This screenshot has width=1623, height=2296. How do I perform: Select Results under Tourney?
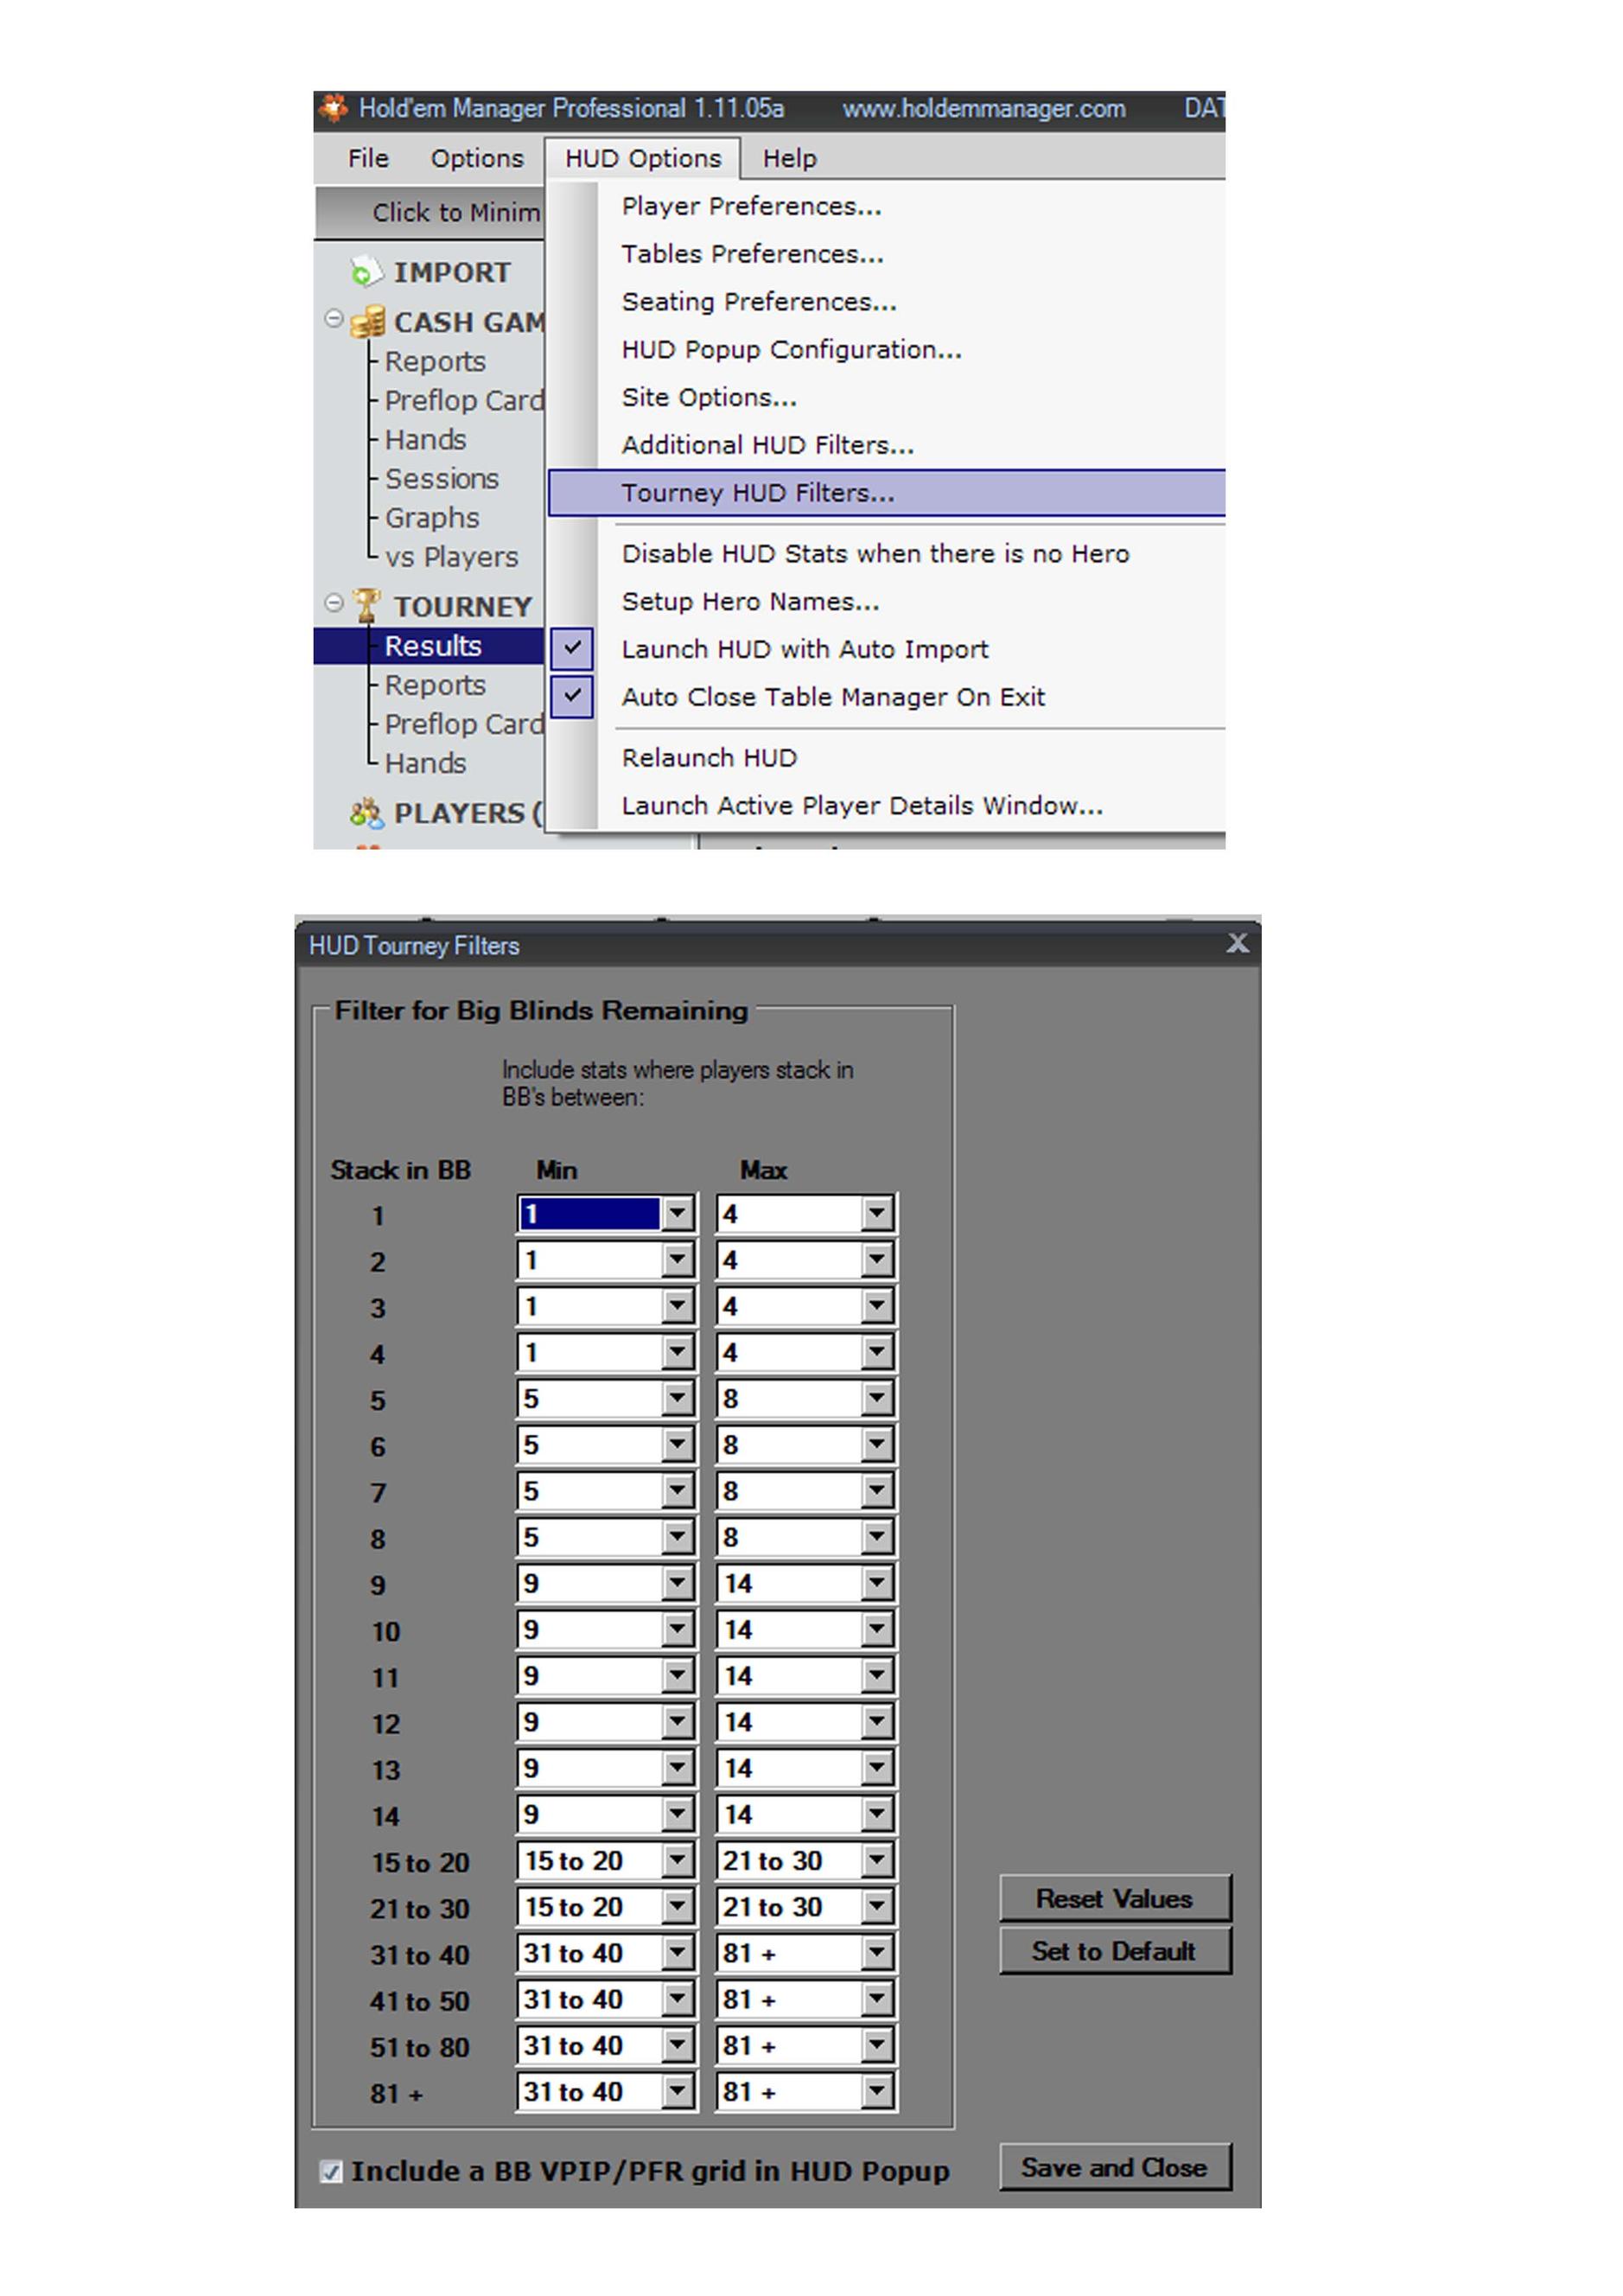click(433, 646)
